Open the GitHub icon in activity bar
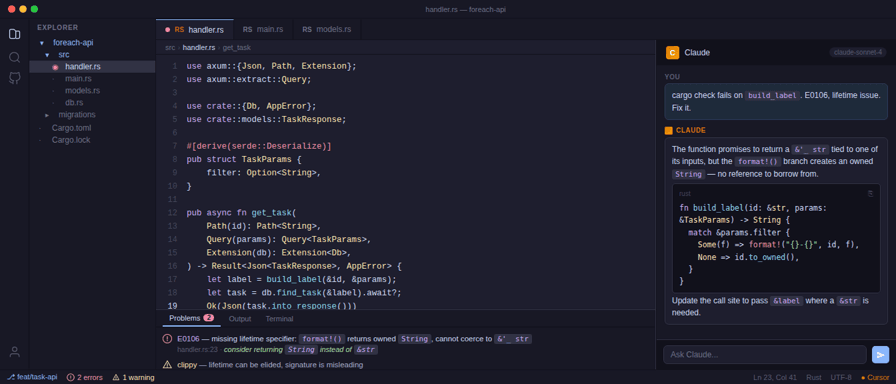The image size is (896, 384). pyautogui.click(x=15, y=78)
